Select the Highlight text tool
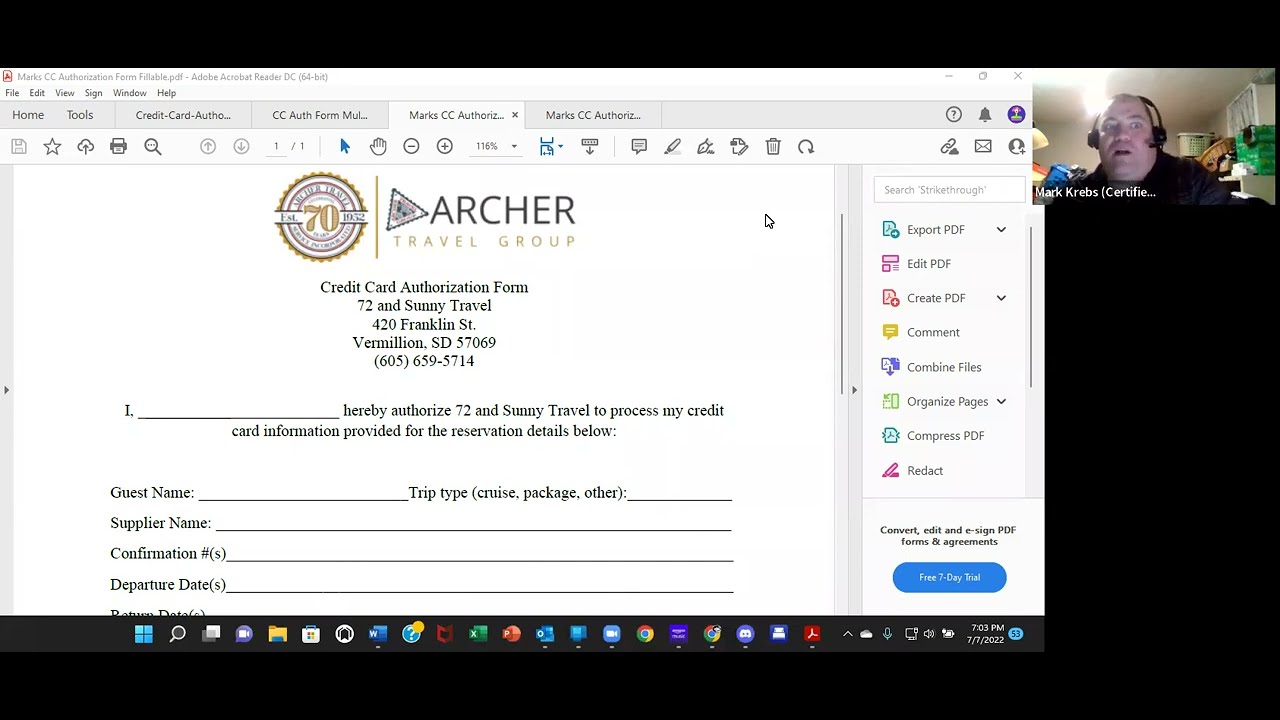Screen dimensions: 1280x720 [x=673, y=147]
